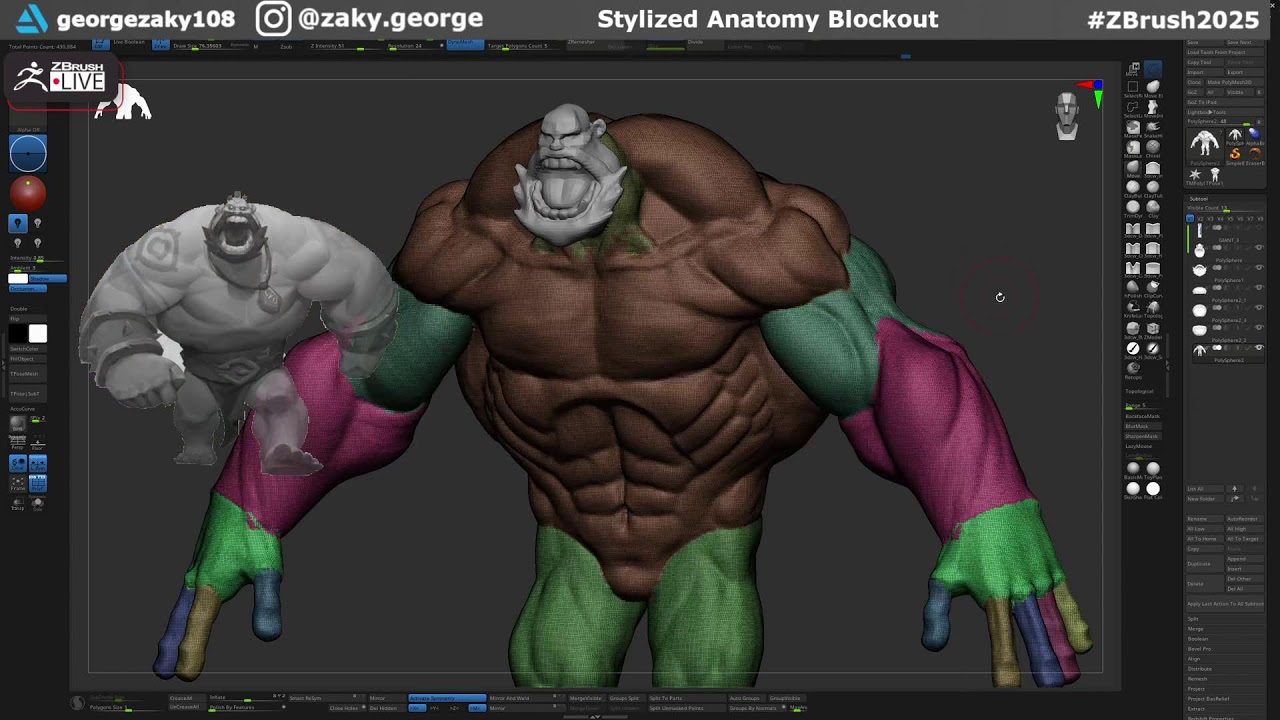This screenshot has height=720, width=1280.
Task: Toggle visibility eye of PolySphere subtool
Action: [x=1259, y=248]
